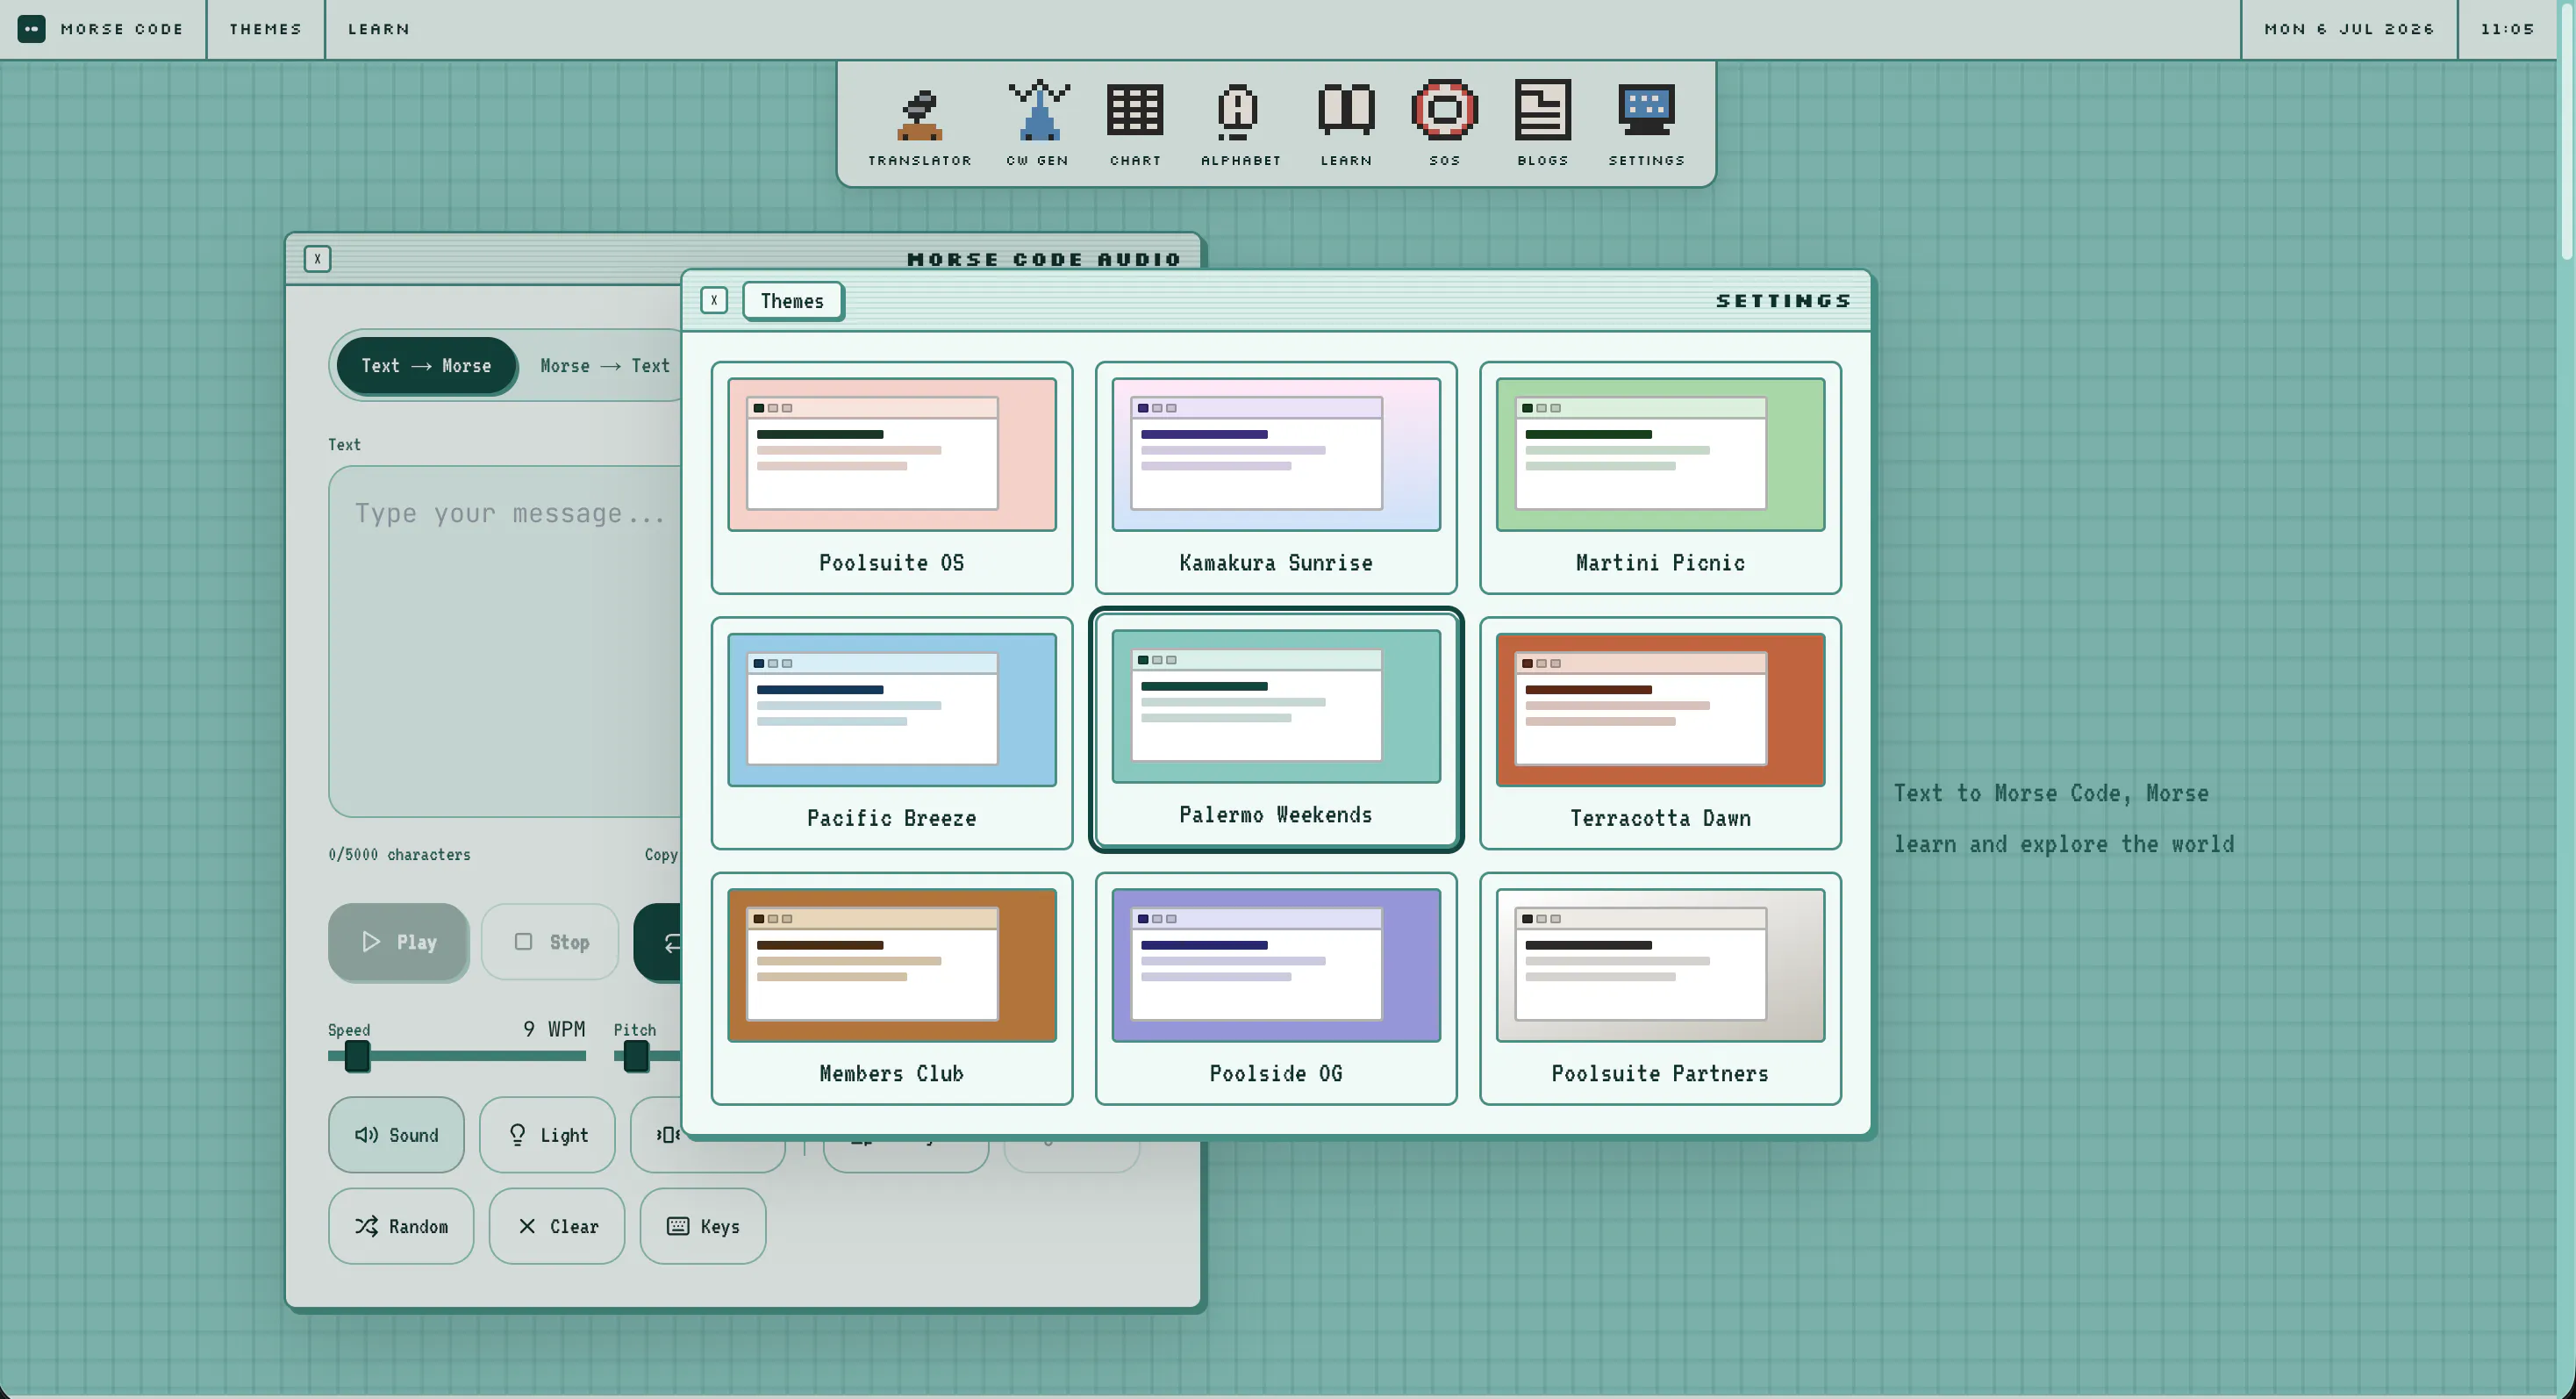Open the Learn book icon in dock

[1346, 124]
